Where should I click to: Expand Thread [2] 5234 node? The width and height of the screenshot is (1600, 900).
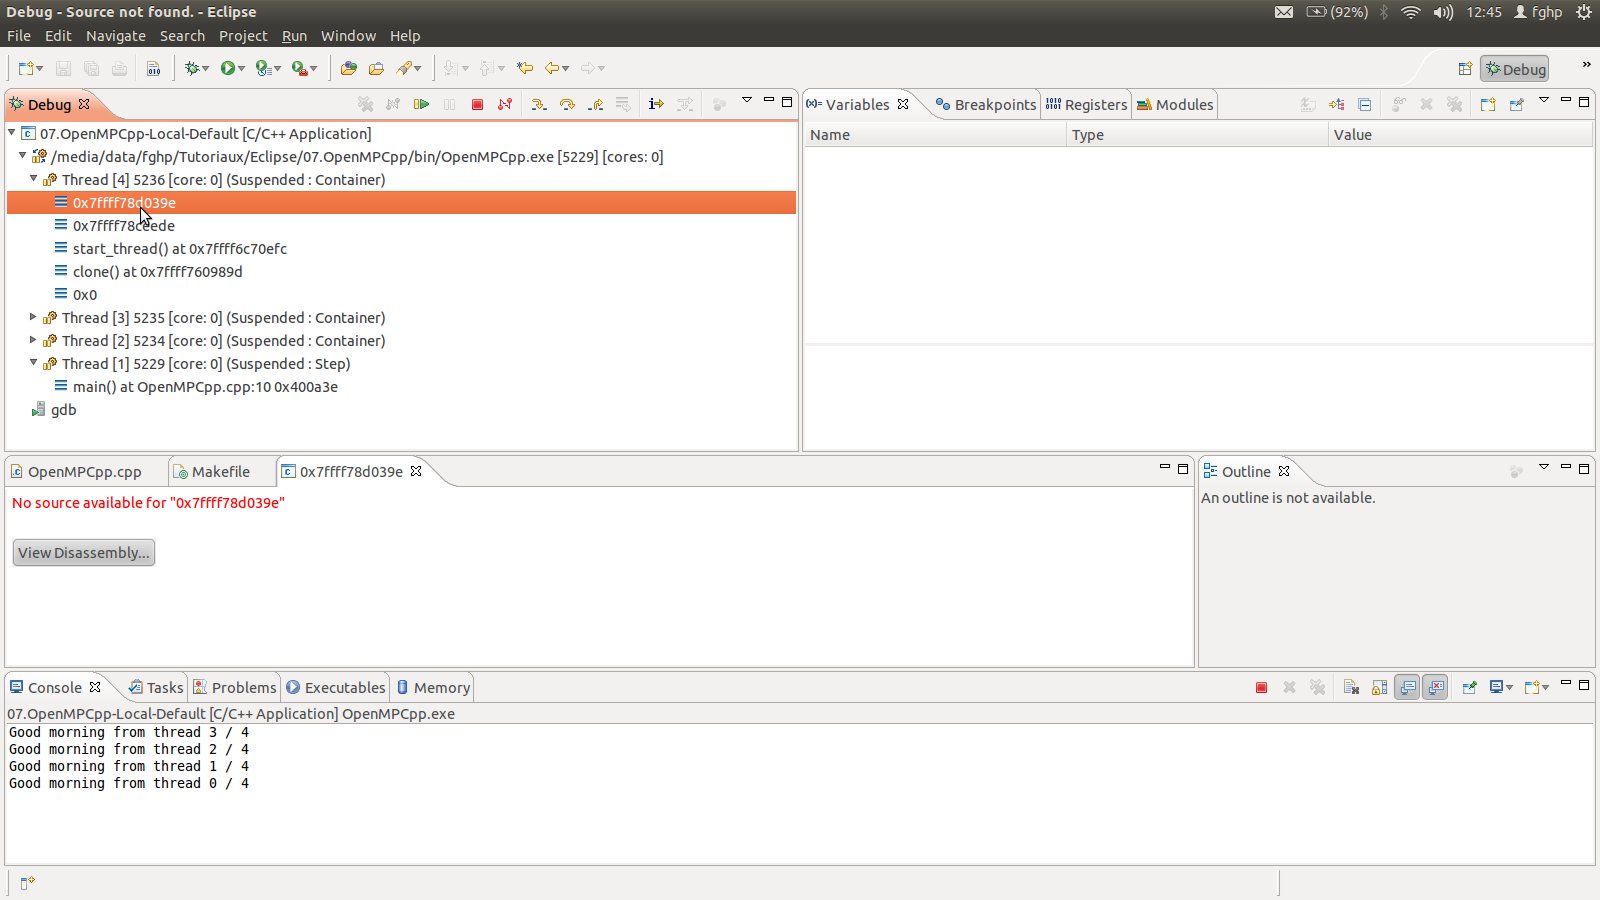33,340
